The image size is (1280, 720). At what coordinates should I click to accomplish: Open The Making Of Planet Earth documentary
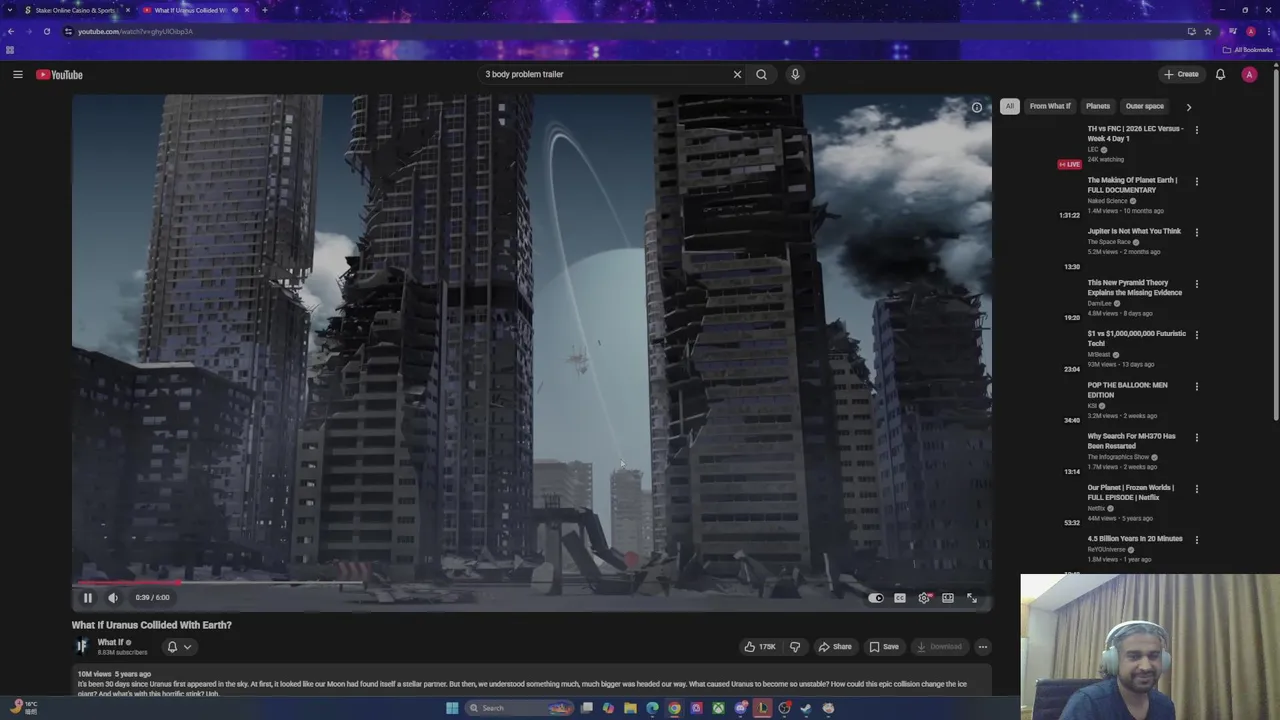1132,185
